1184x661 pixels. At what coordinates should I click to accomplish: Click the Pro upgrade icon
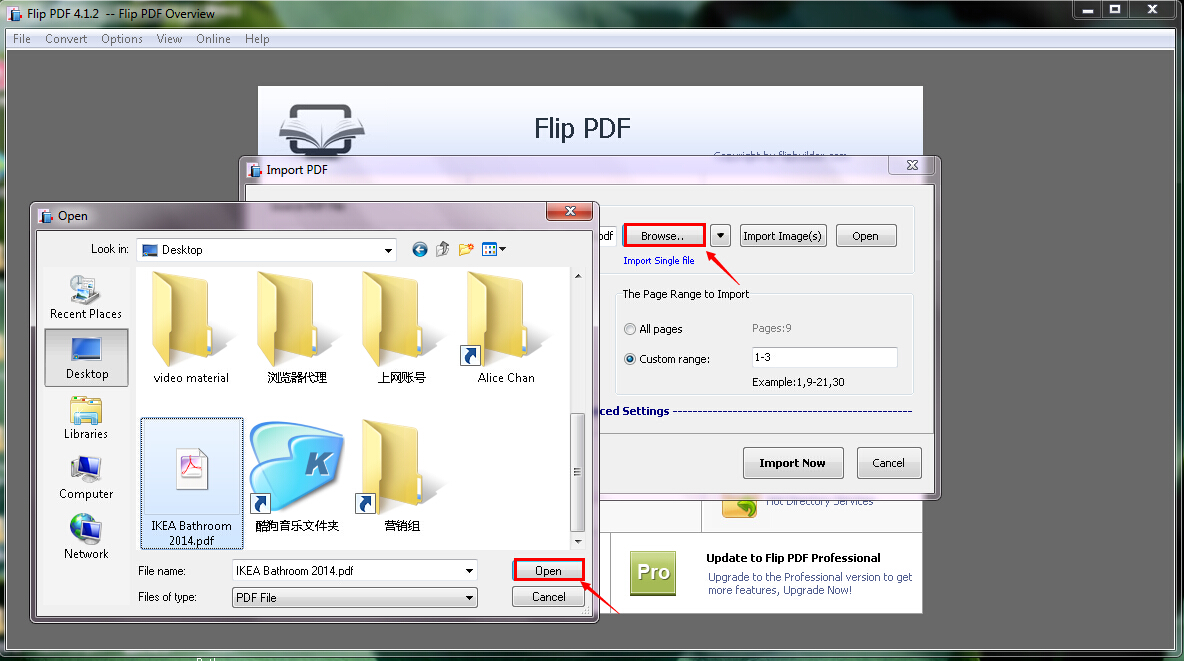pyautogui.click(x=653, y=573)
